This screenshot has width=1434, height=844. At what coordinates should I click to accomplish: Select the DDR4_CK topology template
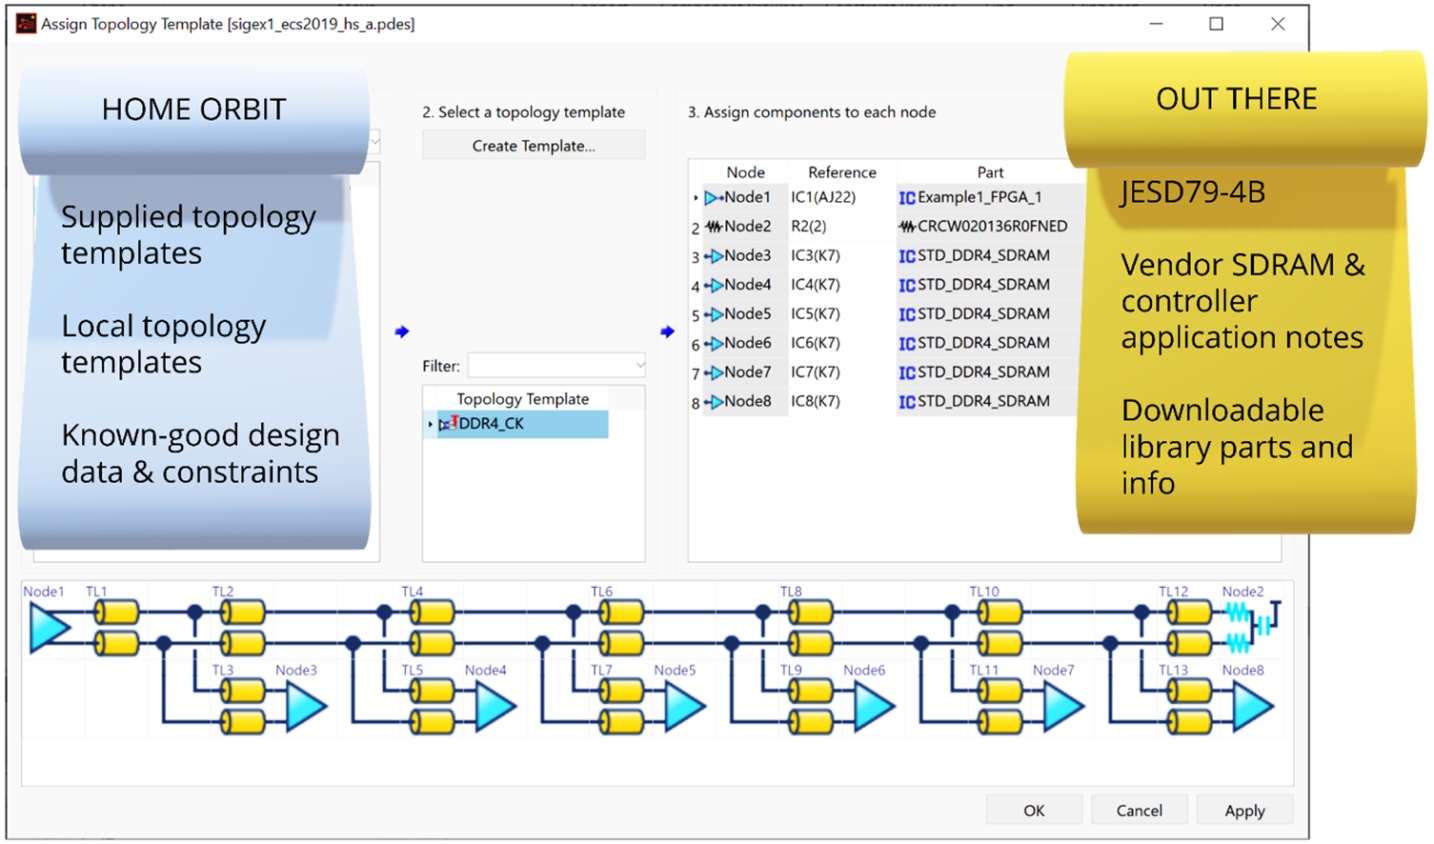click(497, 424)
